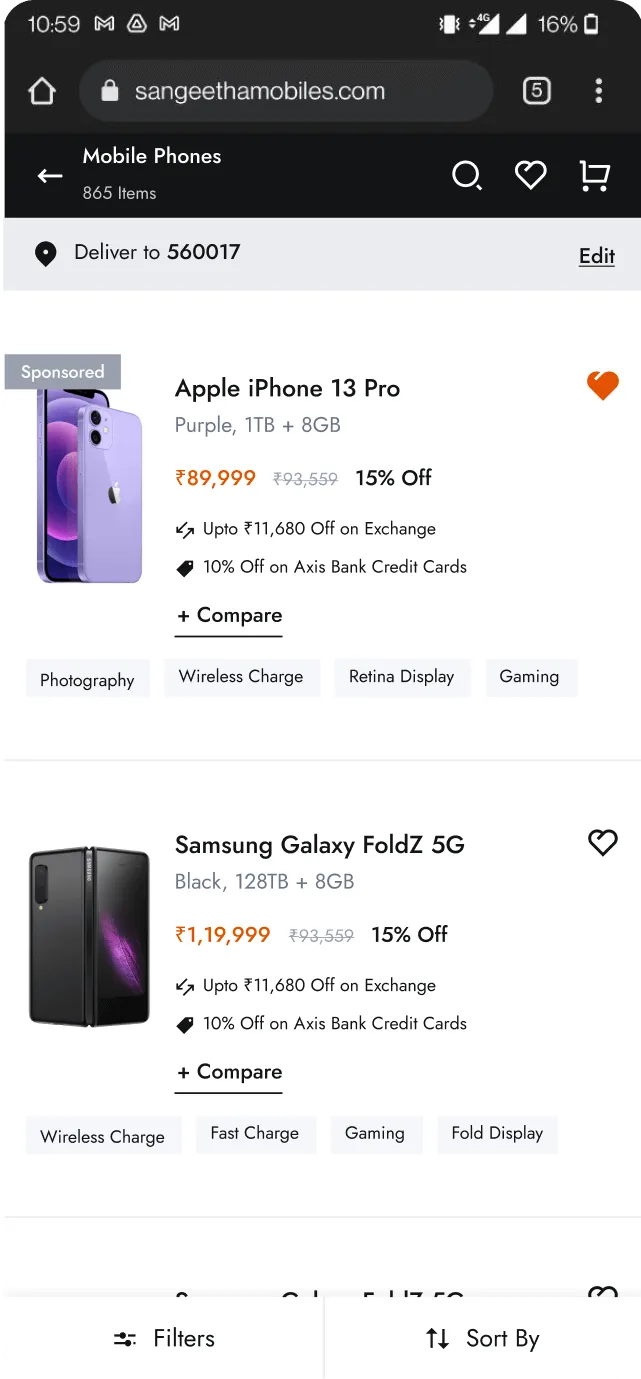Screen dimensions: 641x1379
Task: Remove iPhone 13 Pro from wishlist
Action: click(x=602, y=385)
